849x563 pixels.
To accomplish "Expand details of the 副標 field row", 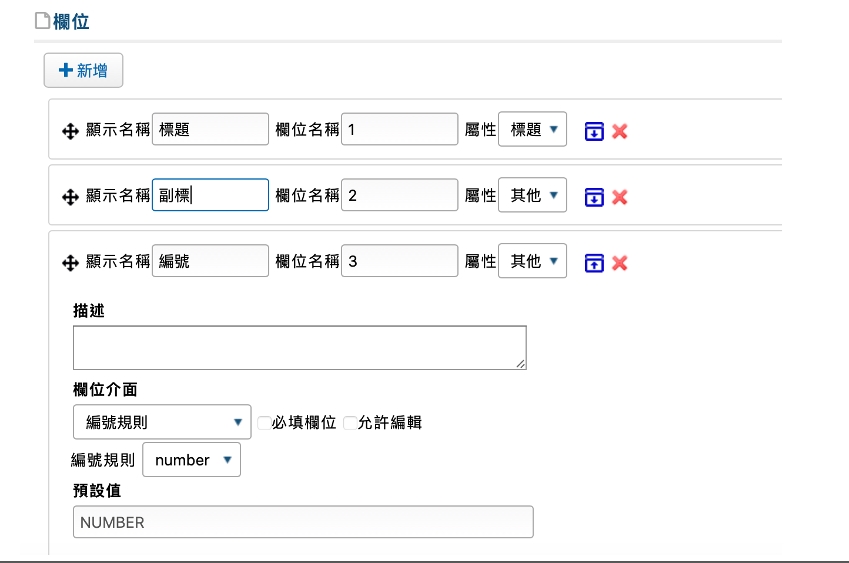I will 594,197.
